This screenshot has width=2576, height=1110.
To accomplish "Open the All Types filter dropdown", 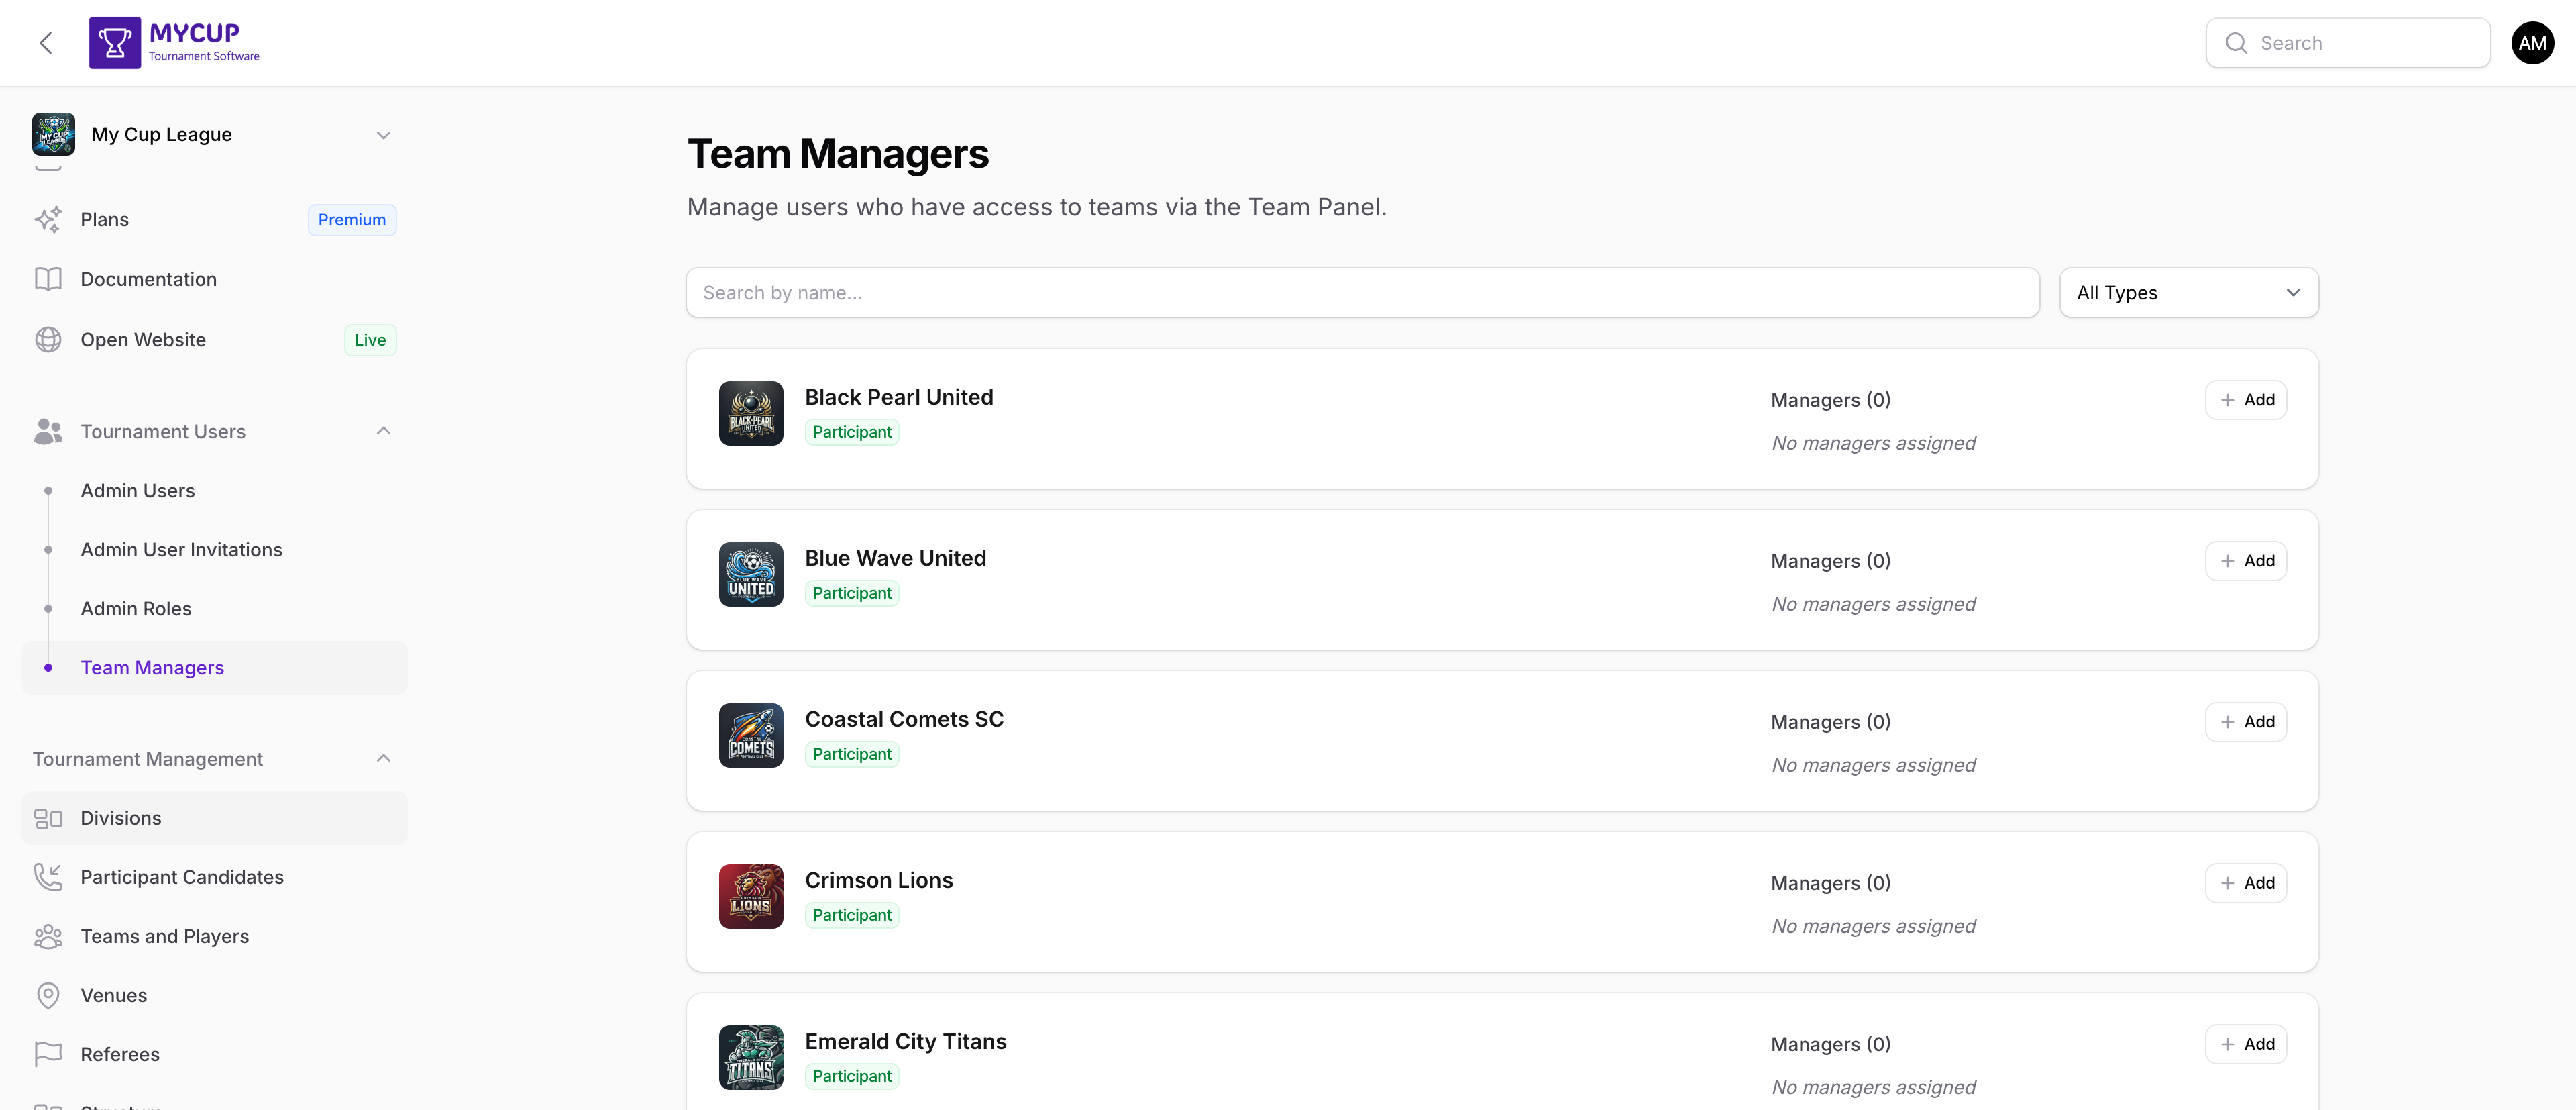I will 2189,292.
